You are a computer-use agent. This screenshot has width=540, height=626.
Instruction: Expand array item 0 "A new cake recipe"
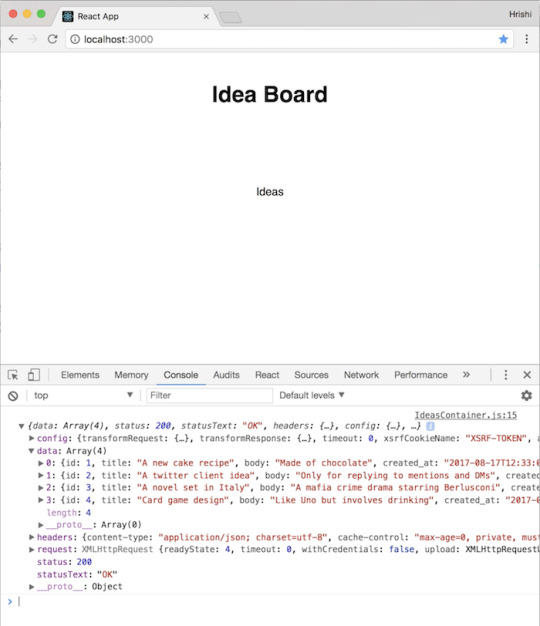41,463
